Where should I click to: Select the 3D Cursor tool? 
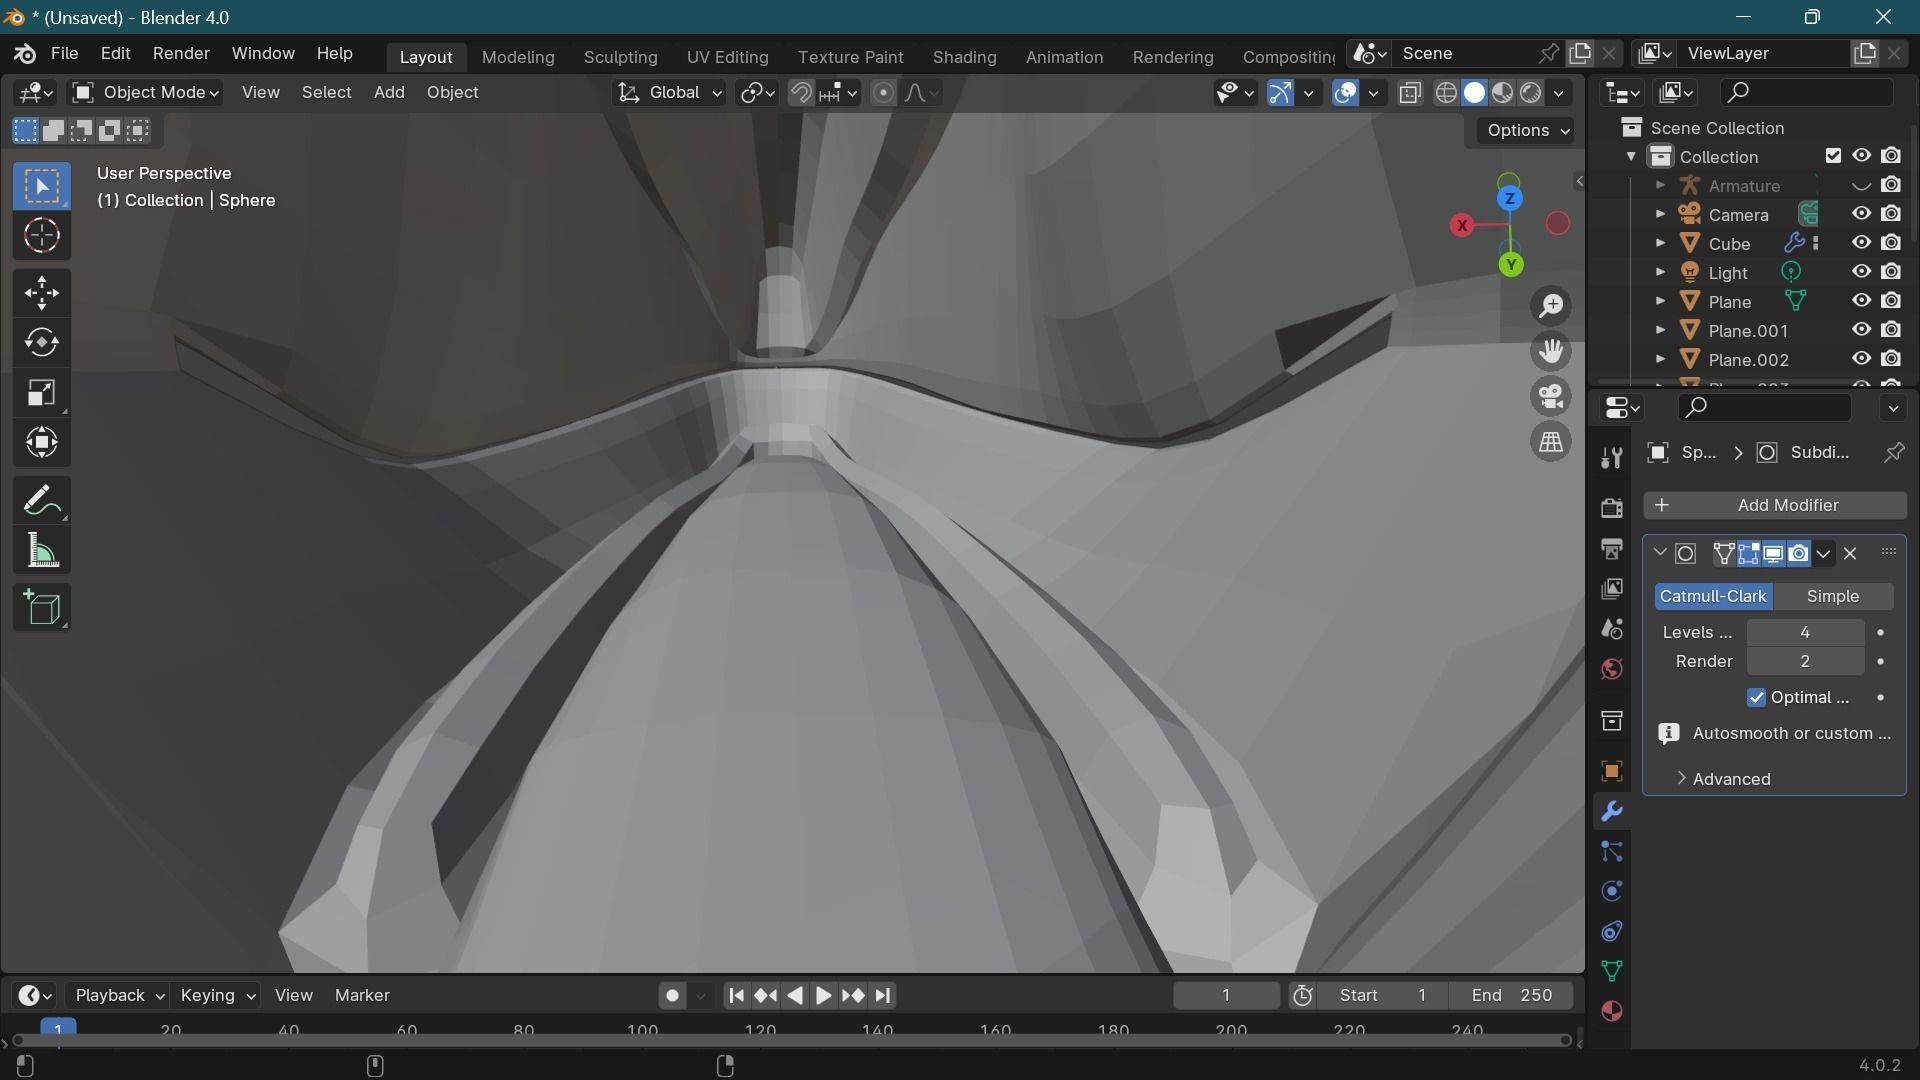[41, 236]
